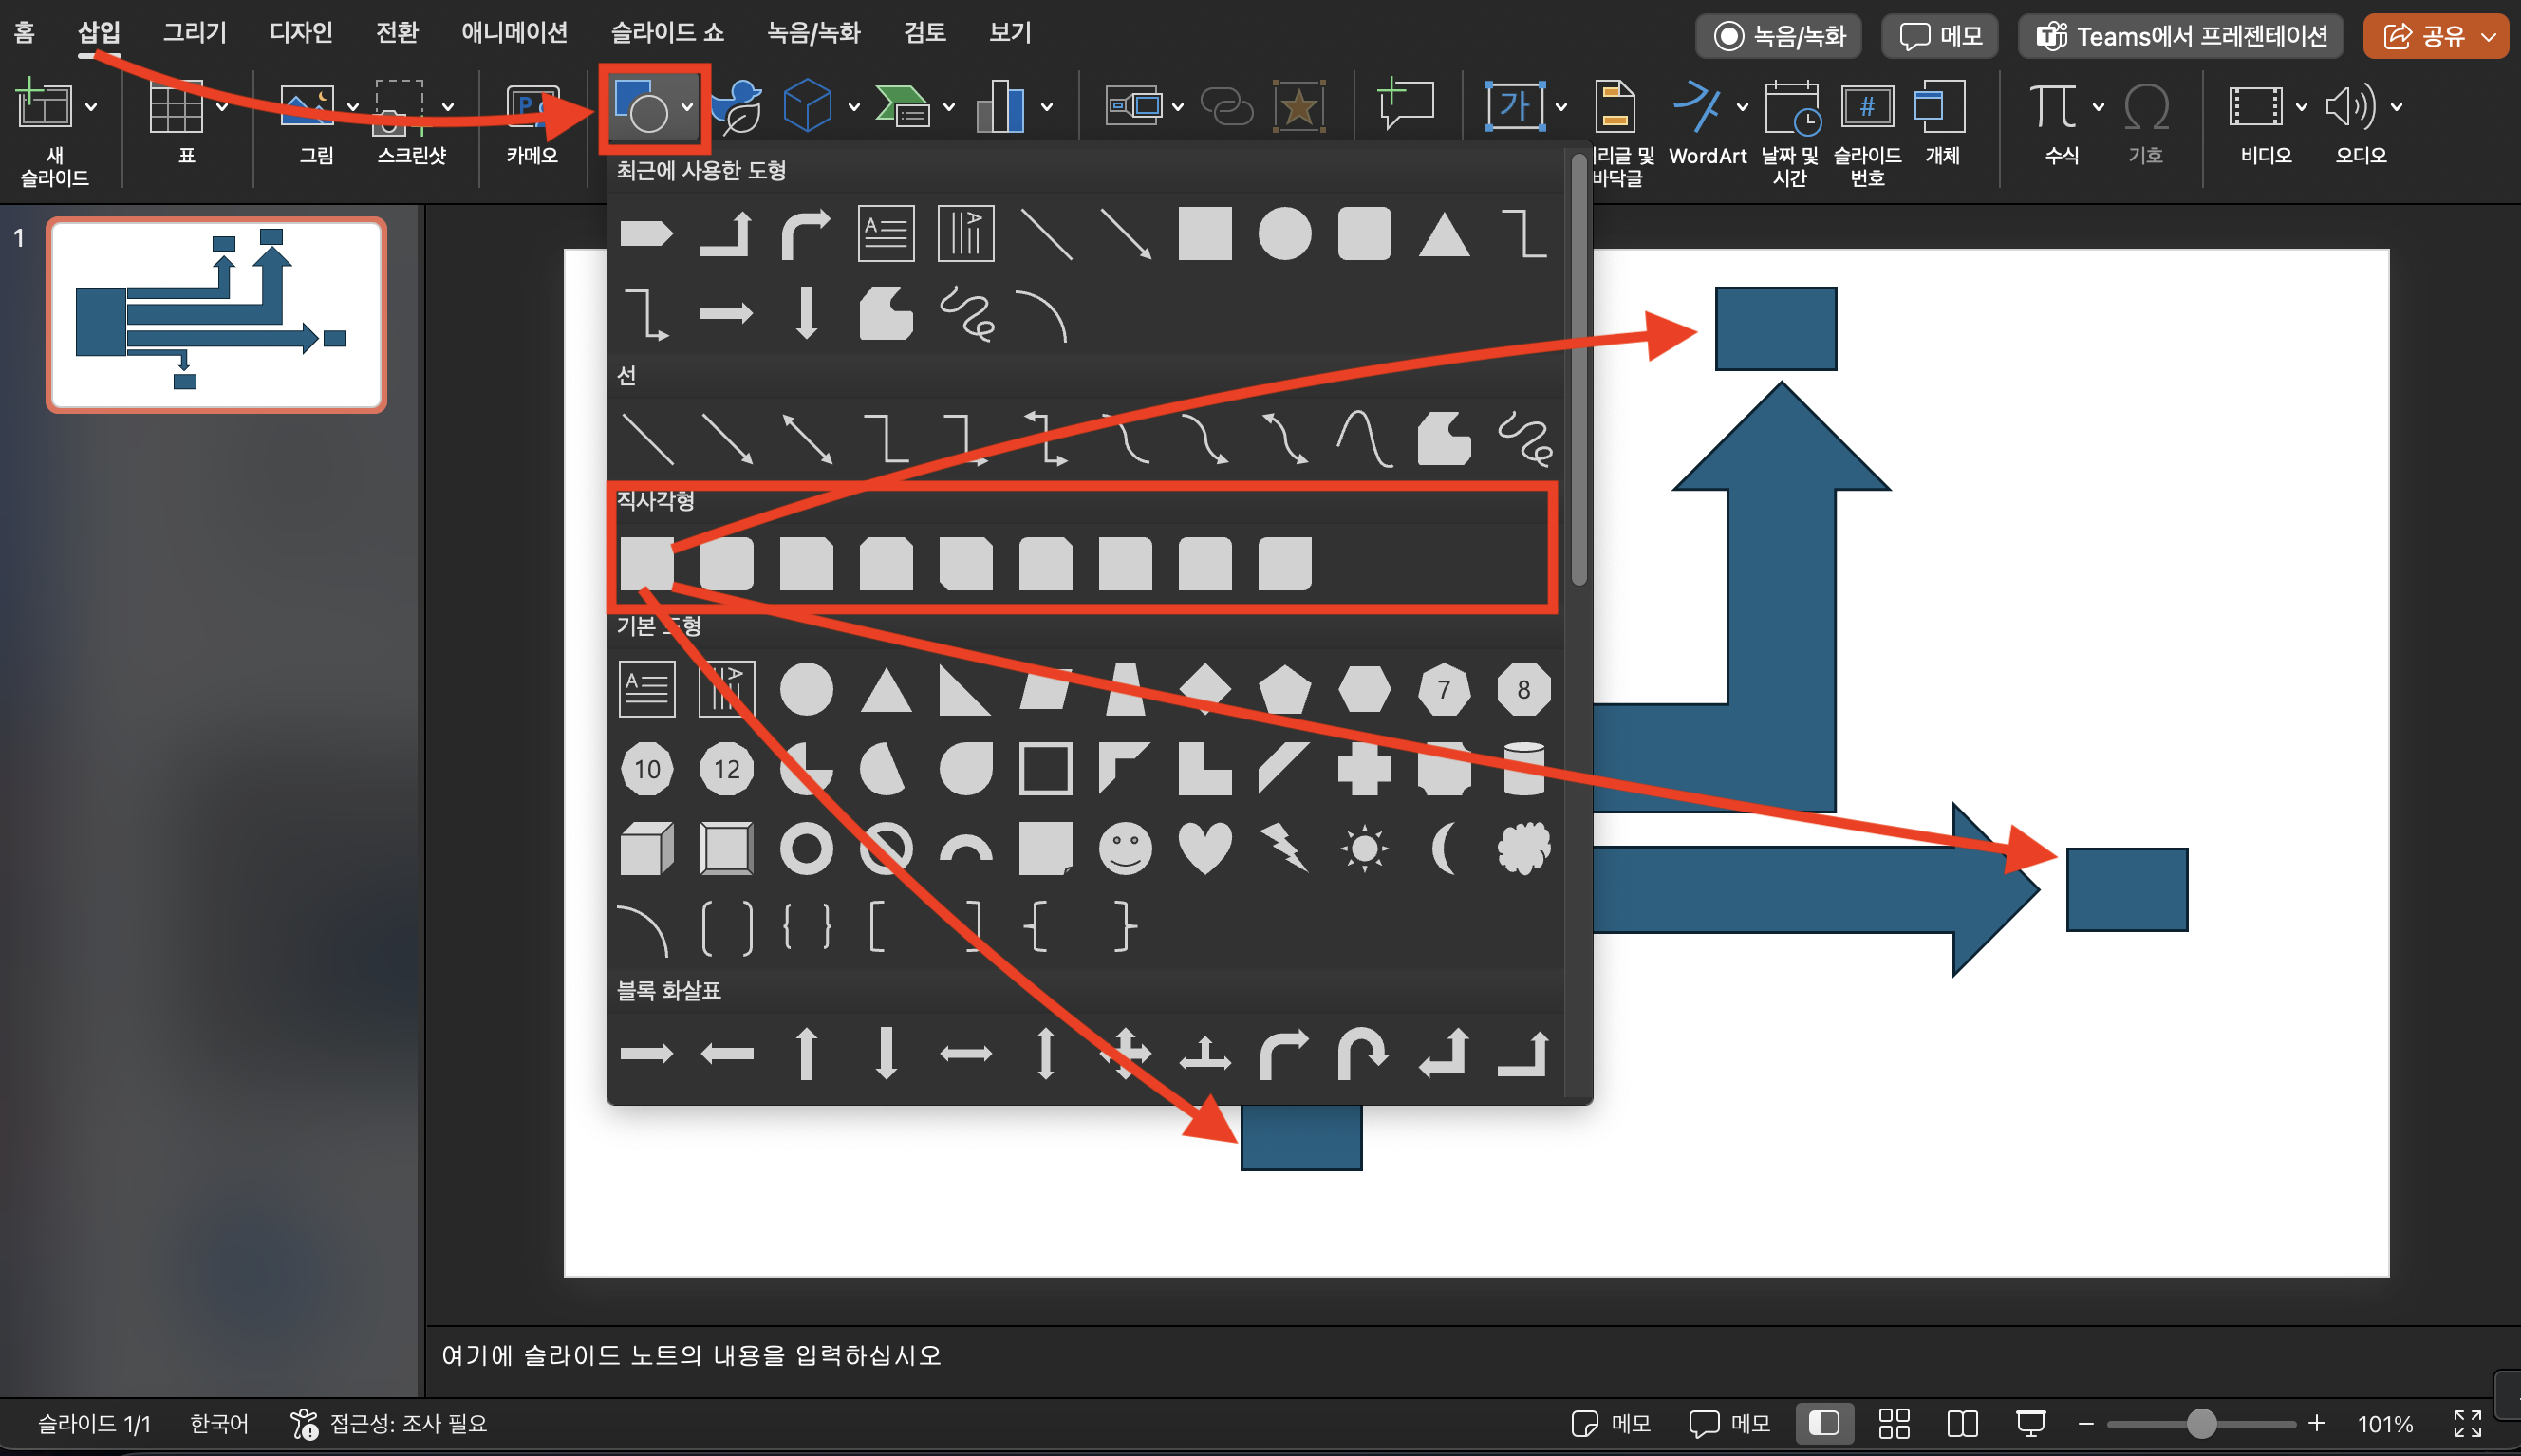Click Teams에서 프레젠테이션 button

(x=2181, y=36)
